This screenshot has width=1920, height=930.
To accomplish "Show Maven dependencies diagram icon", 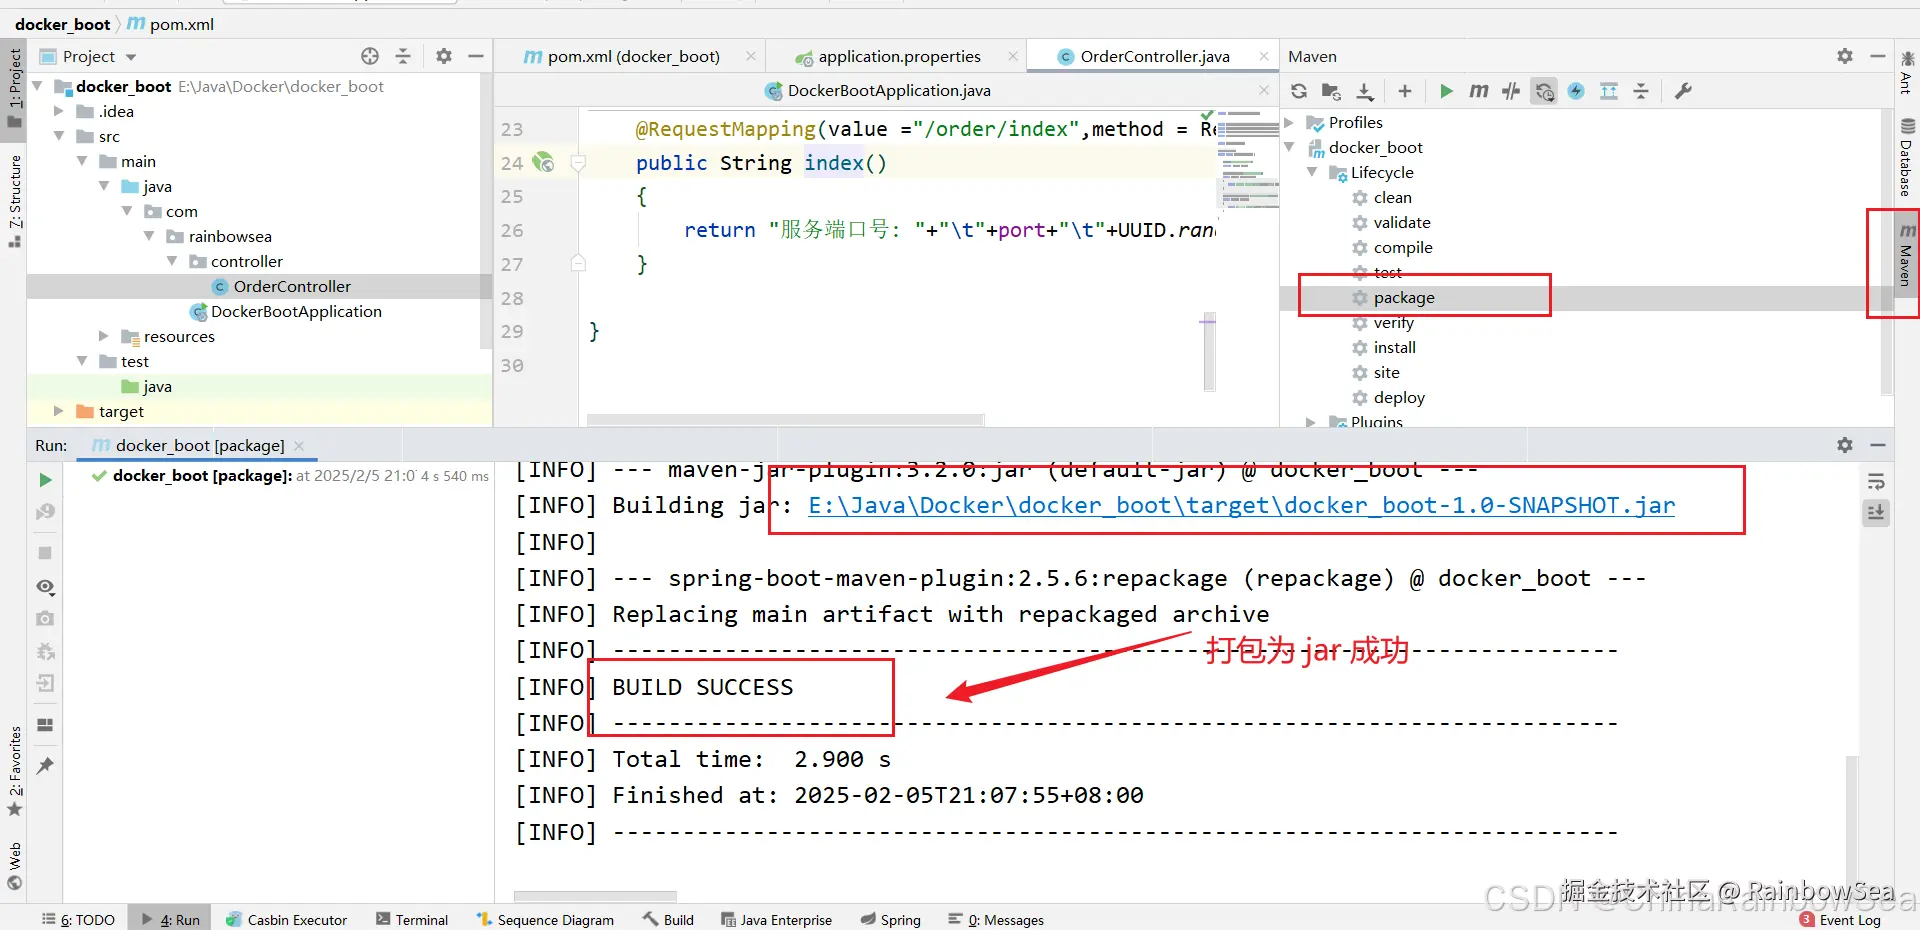I will [1609, 91].
